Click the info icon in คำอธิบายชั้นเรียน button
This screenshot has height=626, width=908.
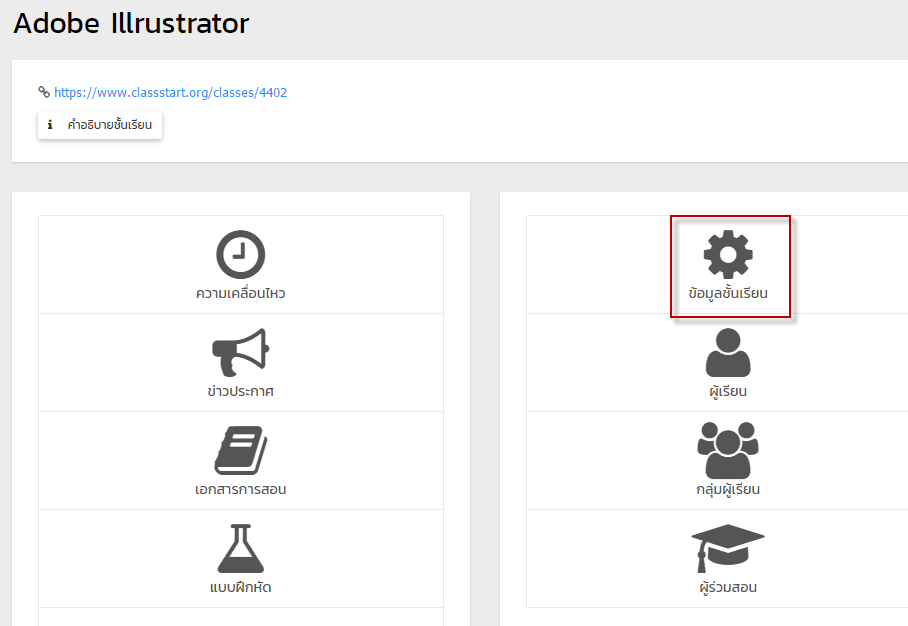pos(50,125)
